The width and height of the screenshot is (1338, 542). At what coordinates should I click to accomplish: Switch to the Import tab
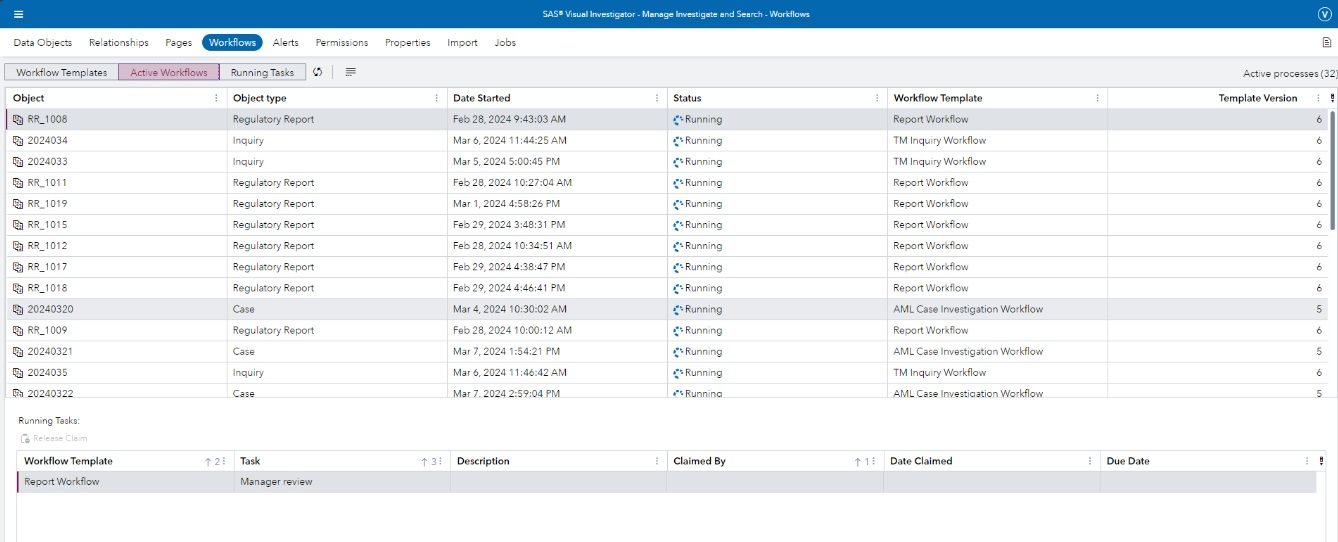coord(462,43)
